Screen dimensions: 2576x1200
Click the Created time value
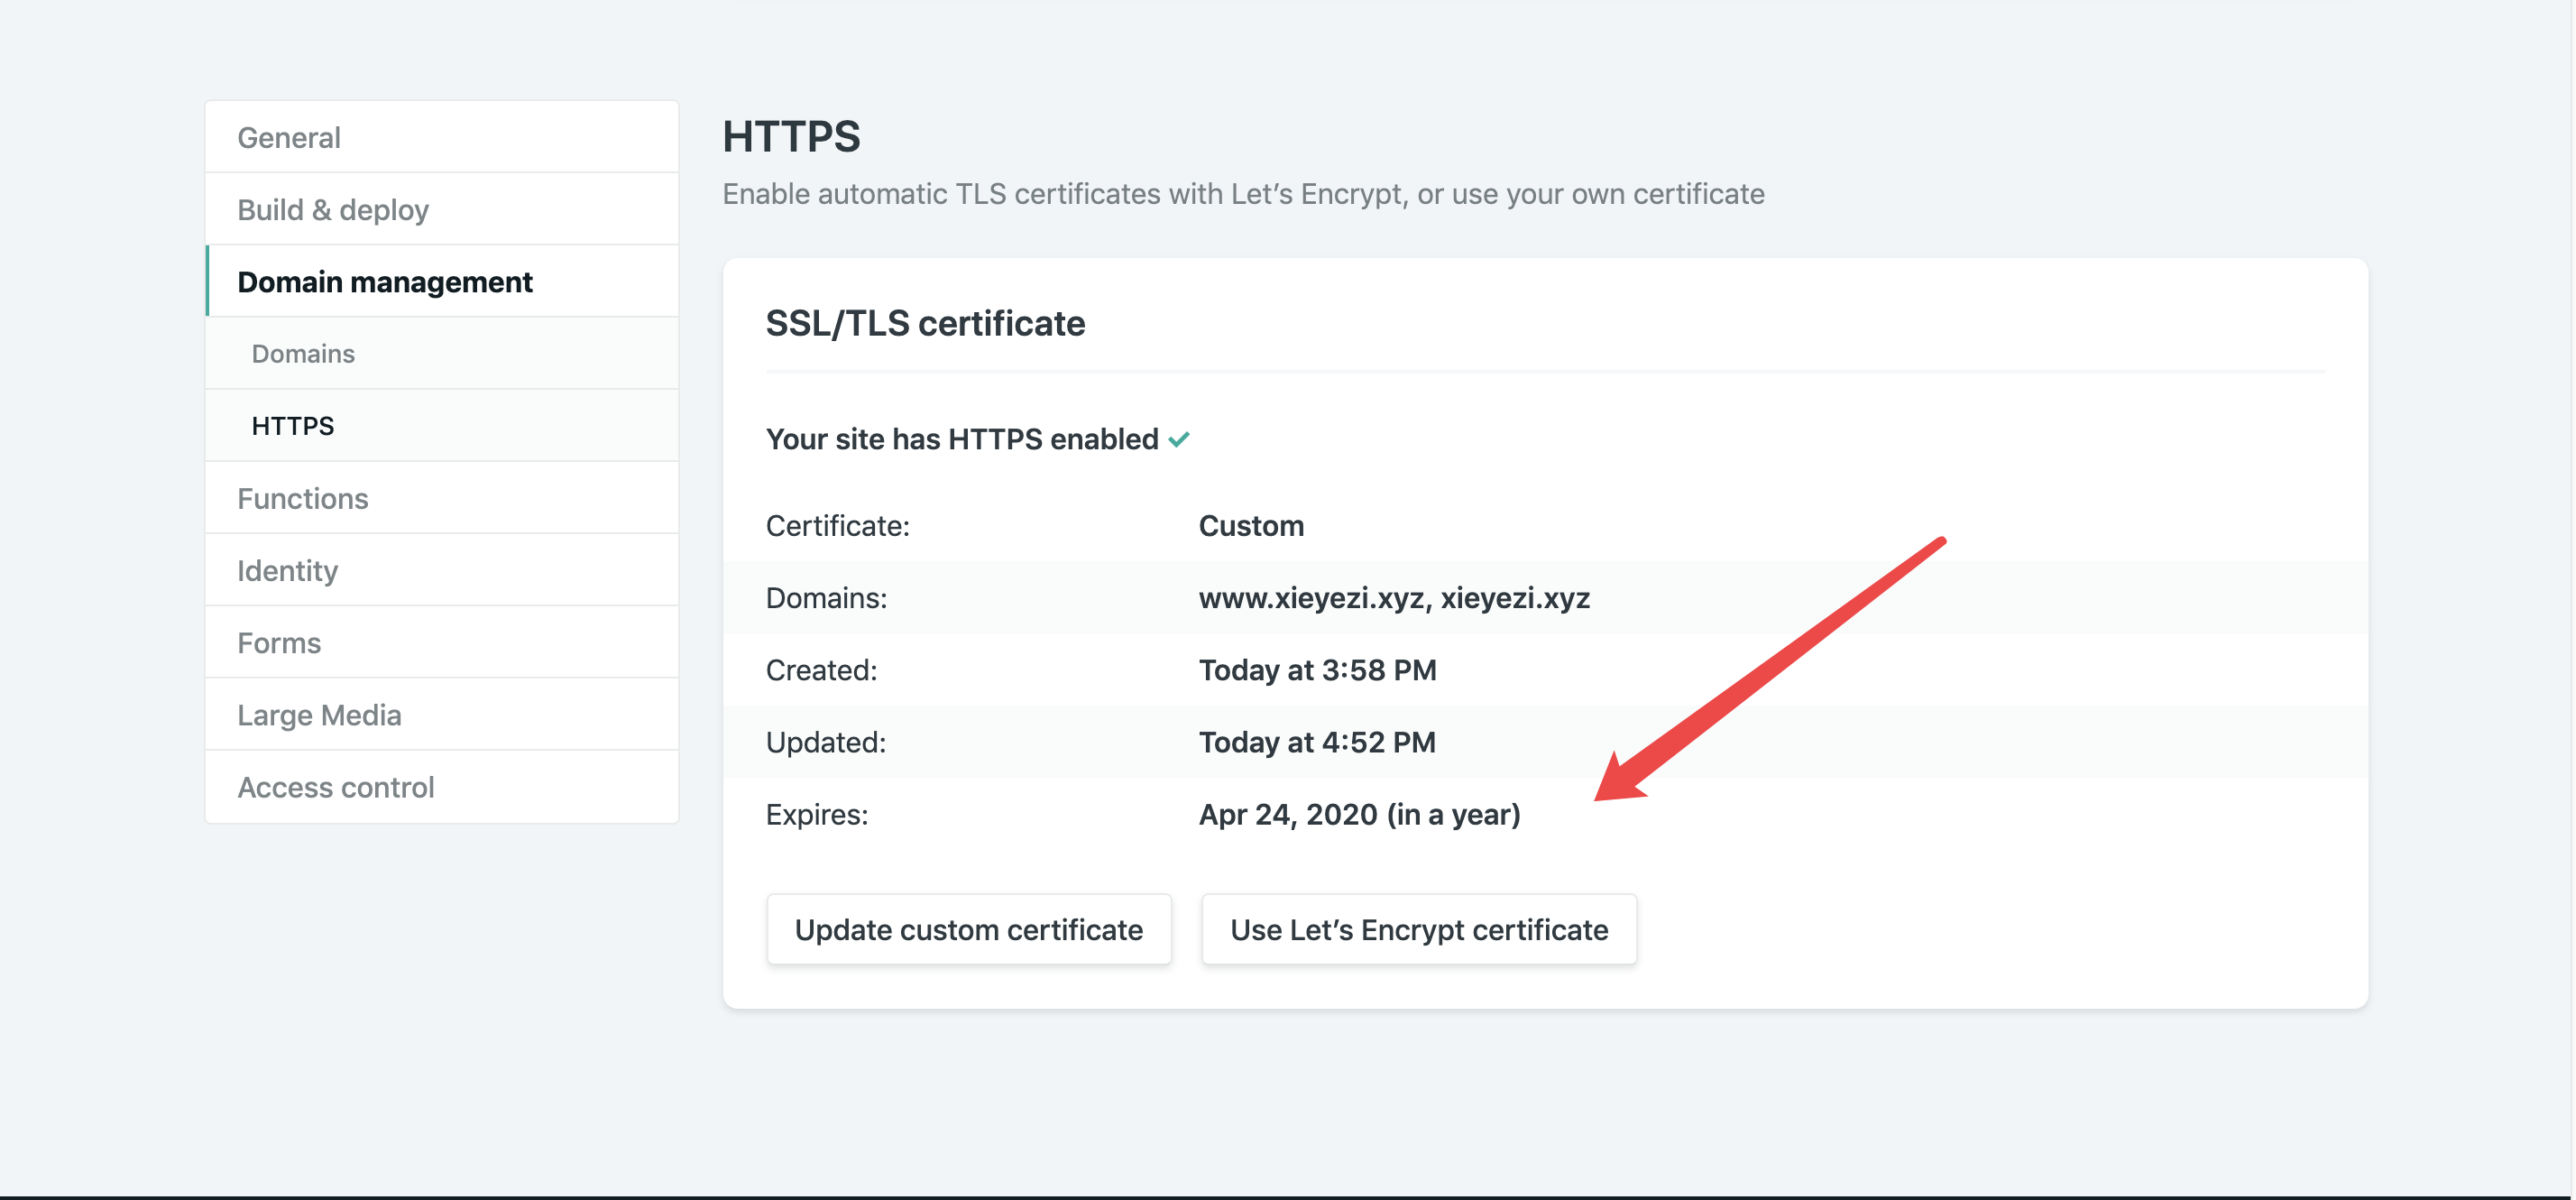click(1317, 670)
